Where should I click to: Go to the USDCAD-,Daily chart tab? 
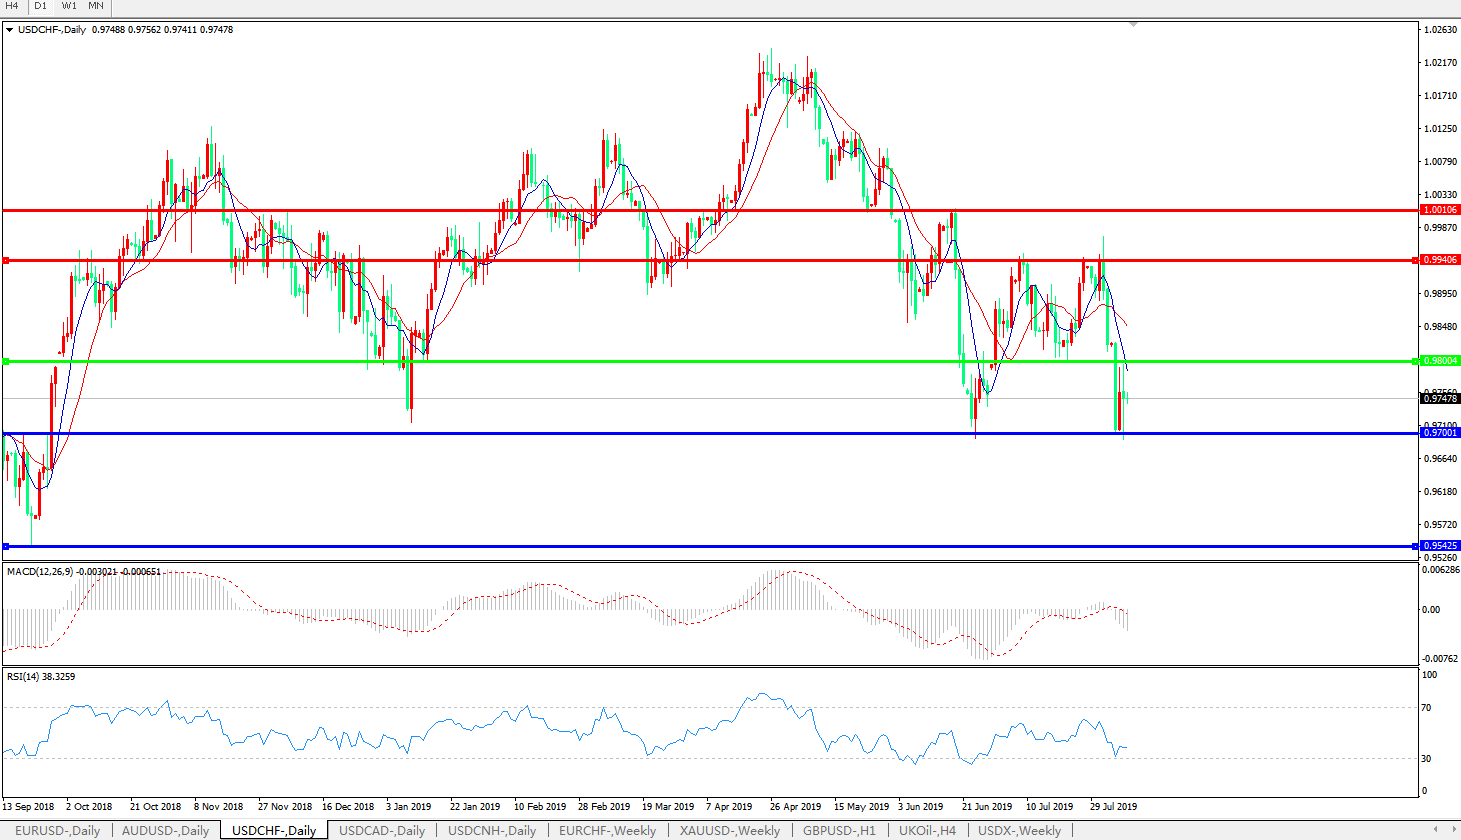pos(382,830)
